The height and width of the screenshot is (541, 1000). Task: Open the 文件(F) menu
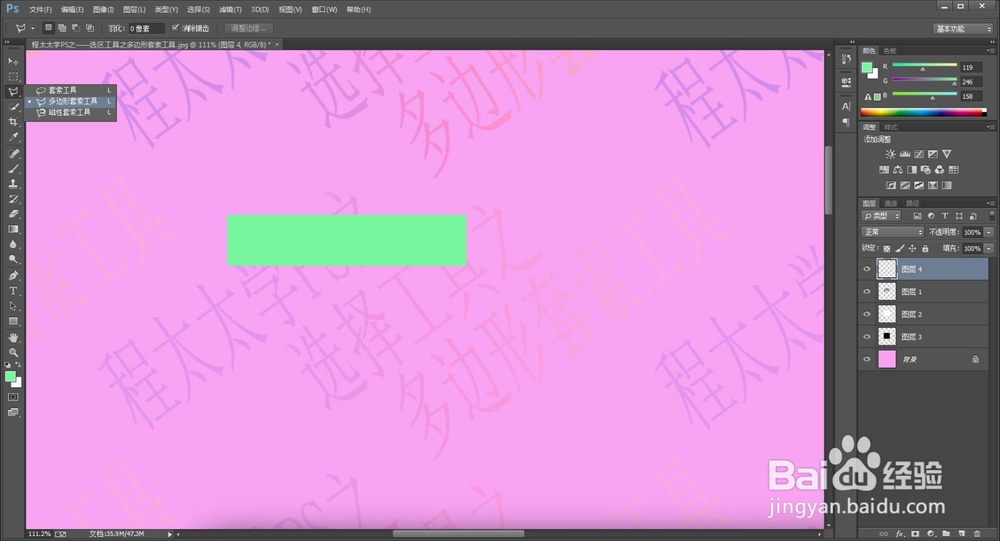coord(40,10)
